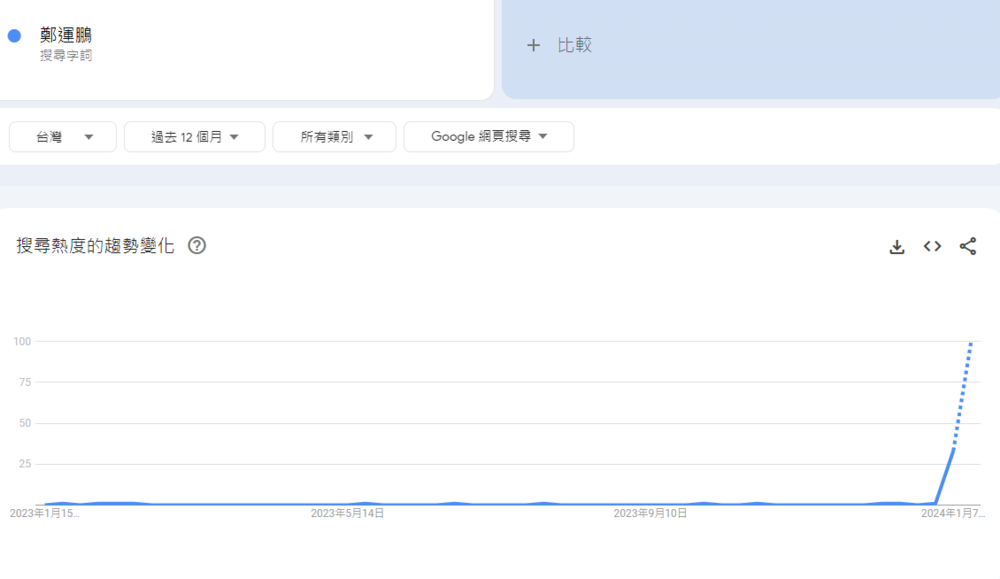
Task: Open the help question mark tooltip
Action: (196, 245)
